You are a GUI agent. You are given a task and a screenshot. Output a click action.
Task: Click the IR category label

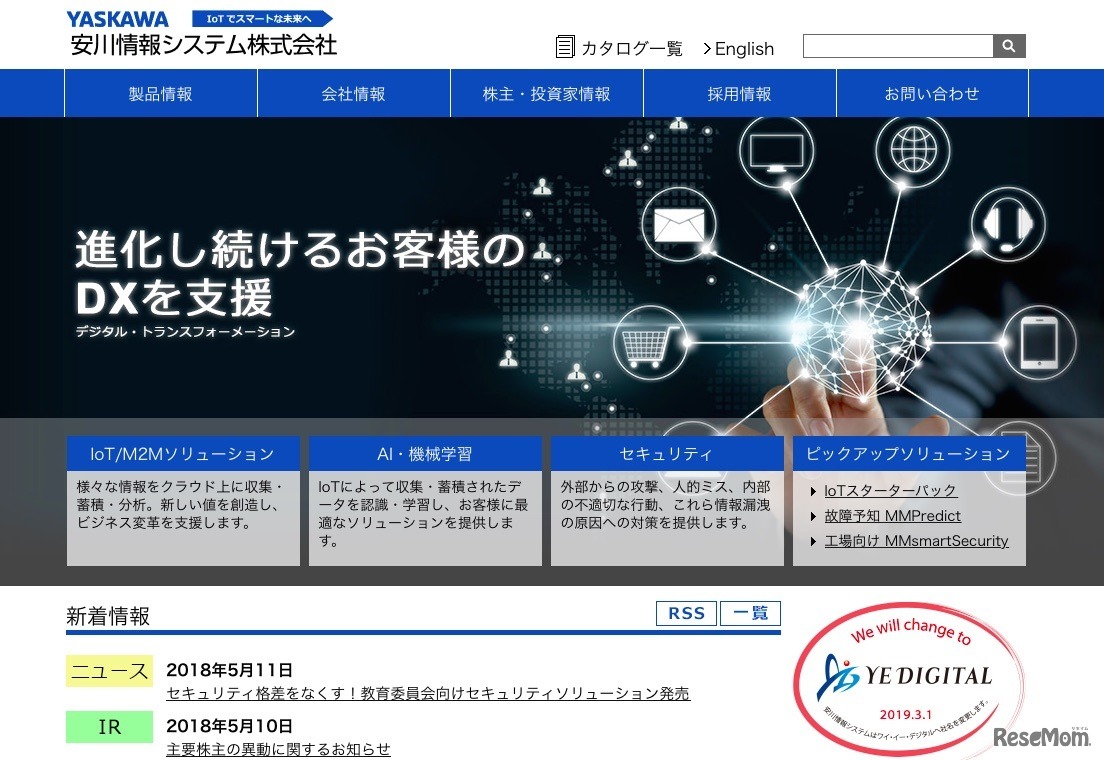click(x=109, y=727)
